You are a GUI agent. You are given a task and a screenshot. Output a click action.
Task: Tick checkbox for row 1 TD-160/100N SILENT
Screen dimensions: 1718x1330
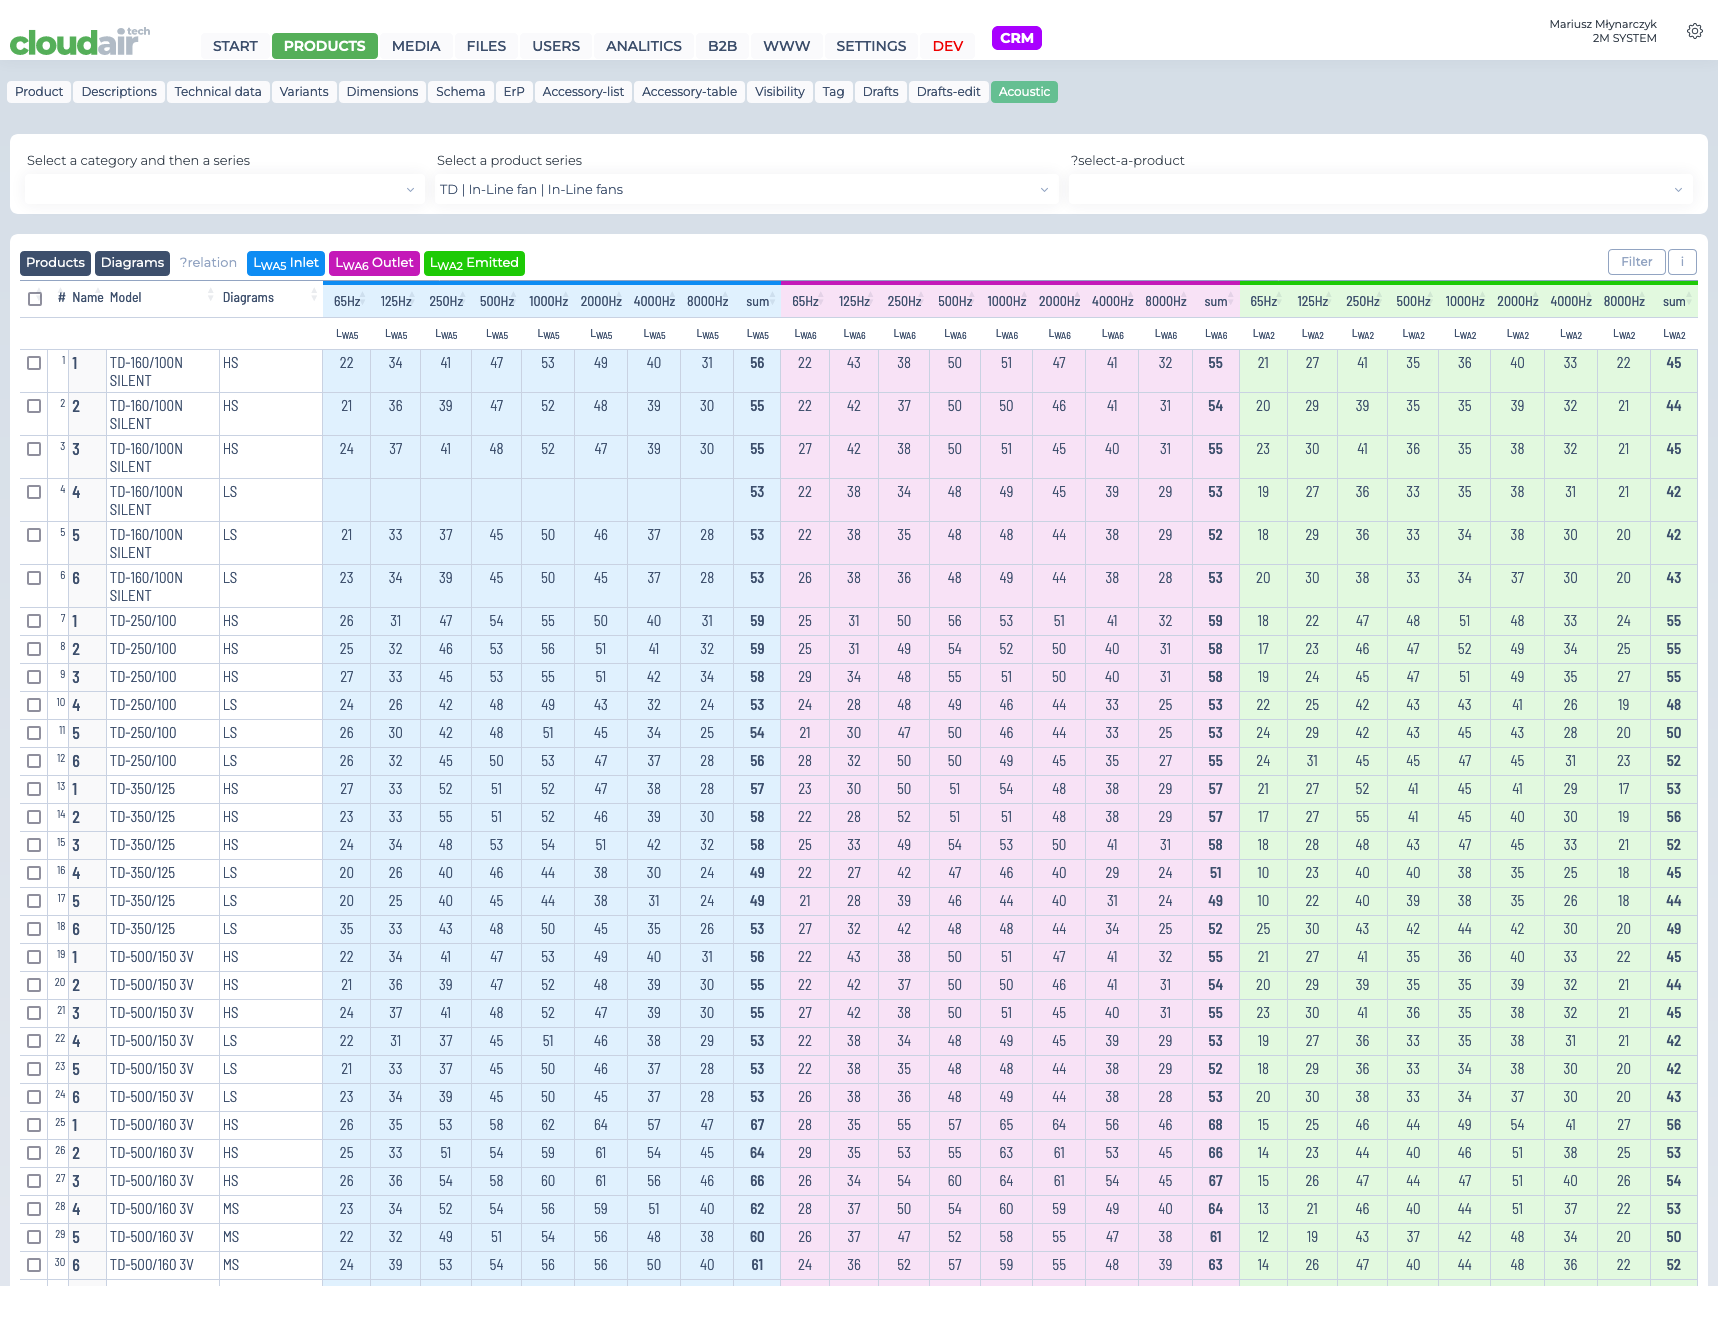pos(34,363)
